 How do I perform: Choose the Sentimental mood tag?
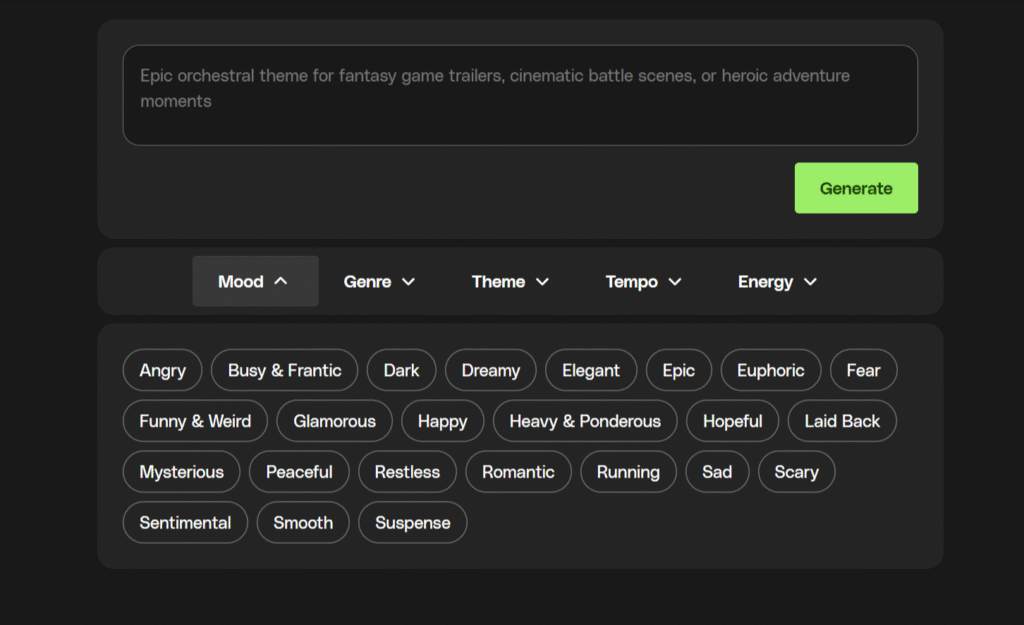pos(185,523)
